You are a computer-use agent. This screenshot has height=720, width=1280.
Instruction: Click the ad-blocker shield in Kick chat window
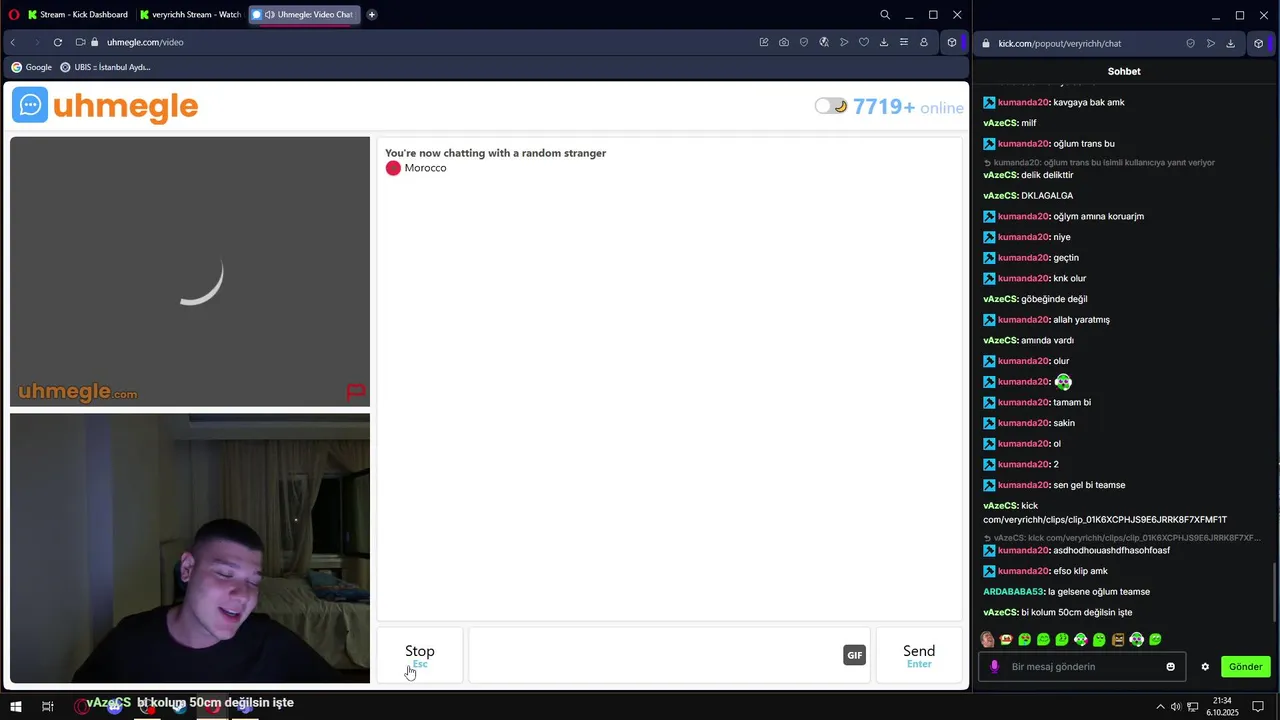tap(1190, 43)
